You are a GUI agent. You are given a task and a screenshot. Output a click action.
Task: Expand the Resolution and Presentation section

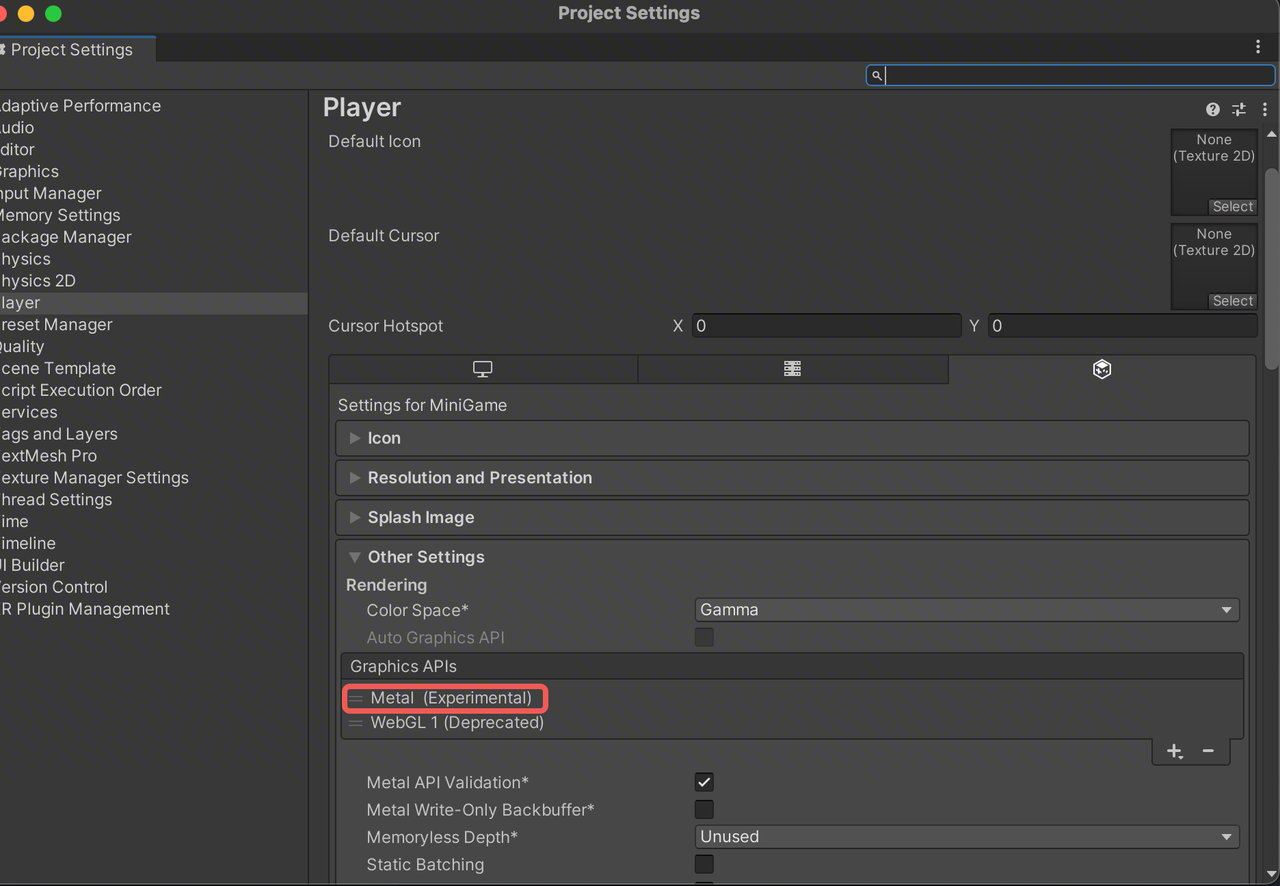(x=479, y=478)
